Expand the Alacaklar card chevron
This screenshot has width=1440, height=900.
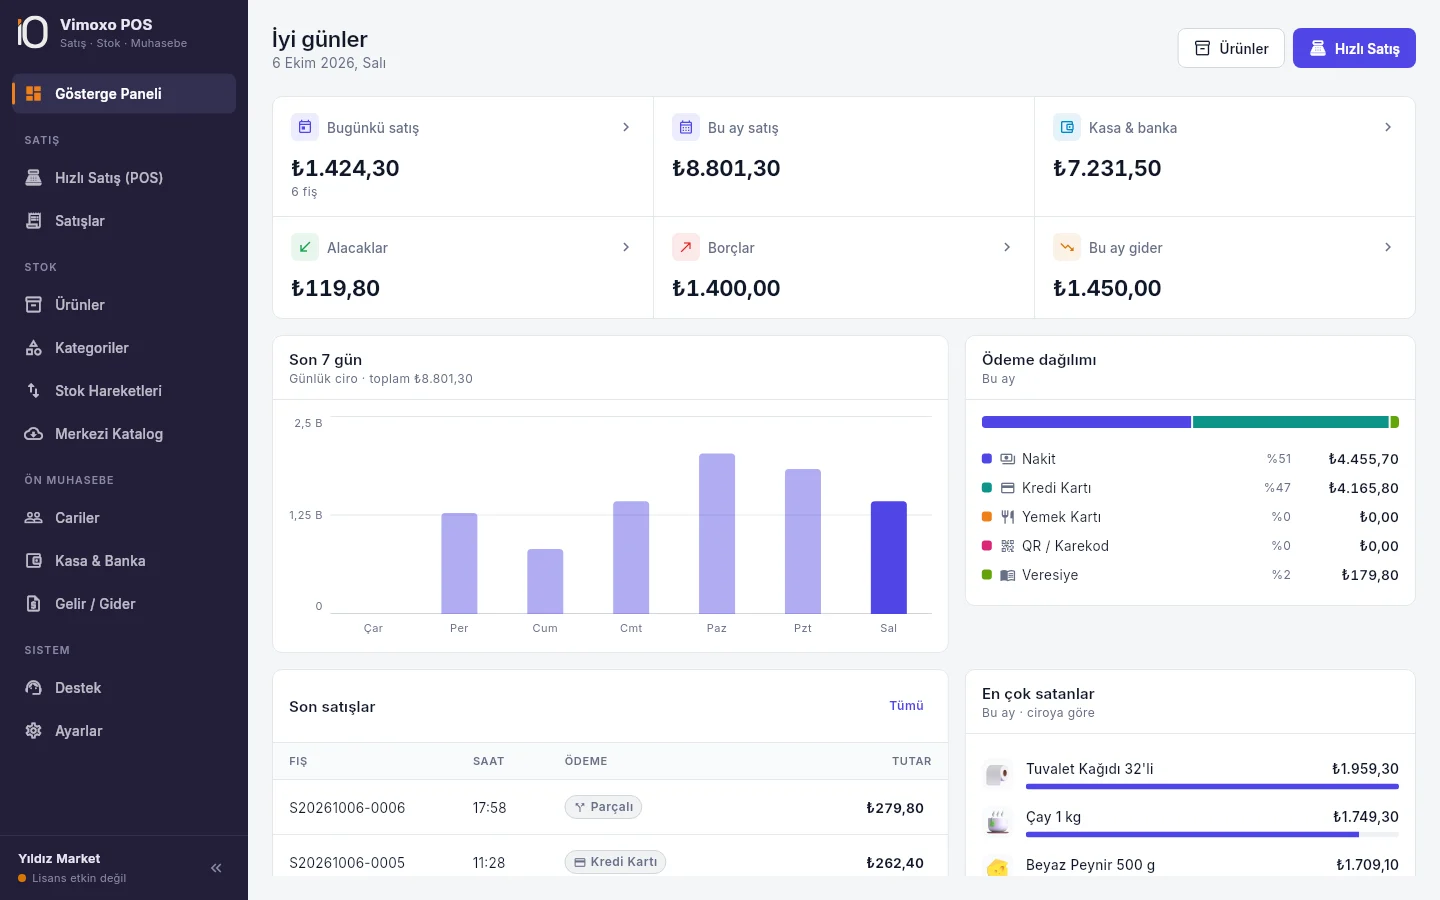(626, 247)
